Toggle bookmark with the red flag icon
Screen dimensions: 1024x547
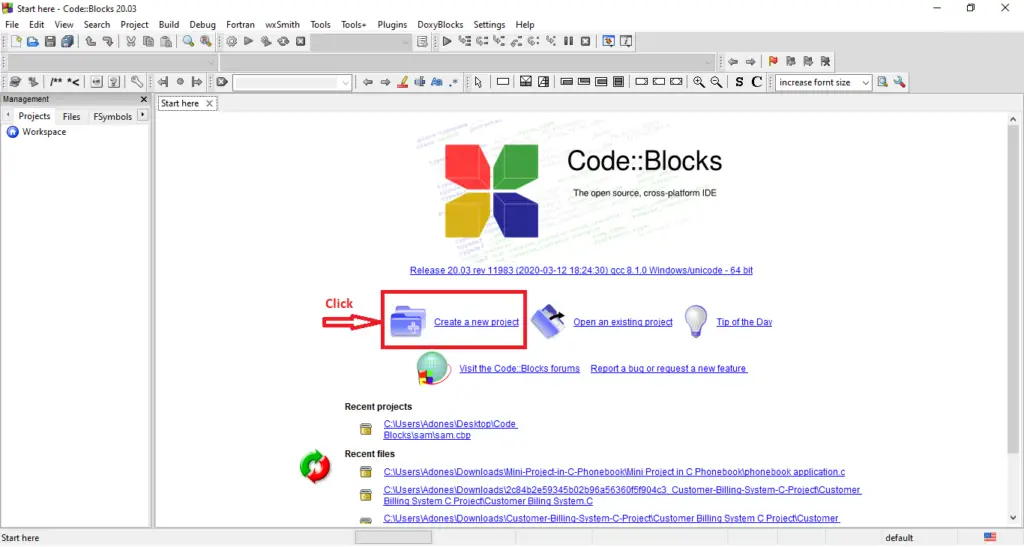point(773,61)
